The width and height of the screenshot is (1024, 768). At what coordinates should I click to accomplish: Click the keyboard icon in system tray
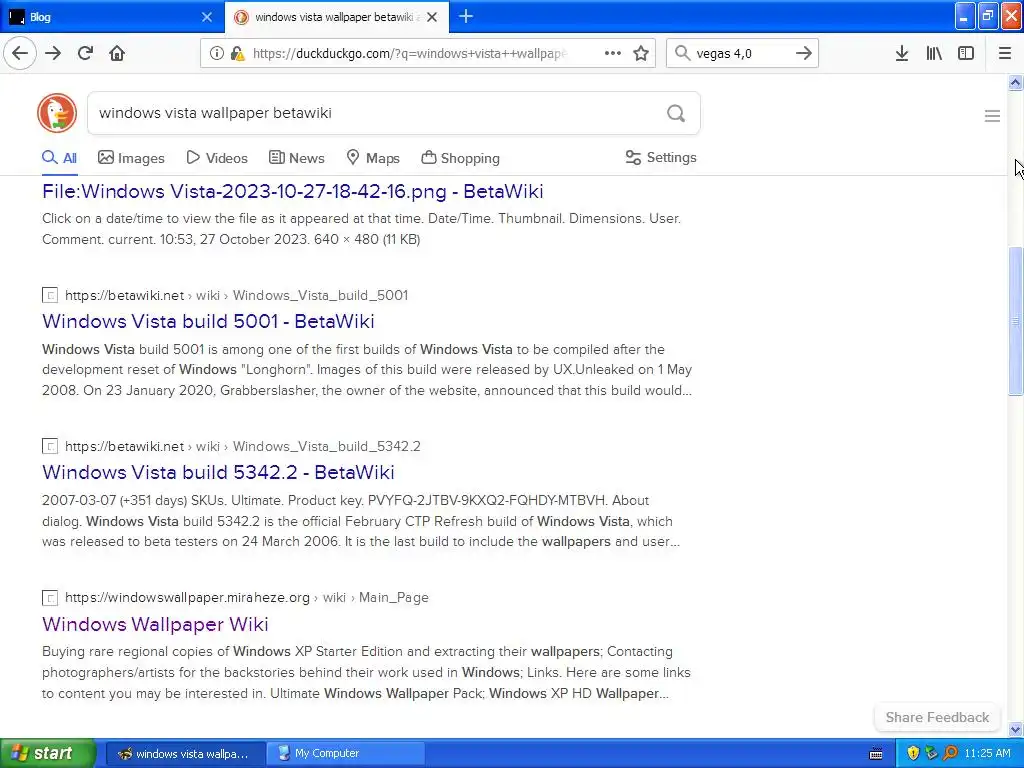click(876, 754)
